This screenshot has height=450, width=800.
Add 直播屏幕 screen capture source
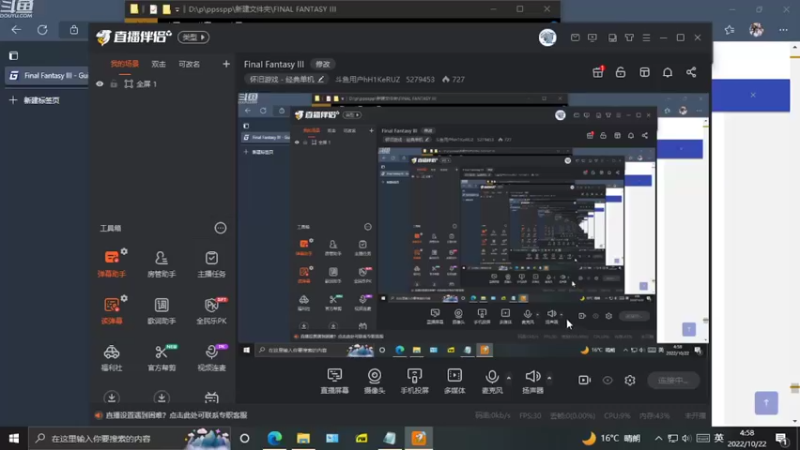click(335, 381)
